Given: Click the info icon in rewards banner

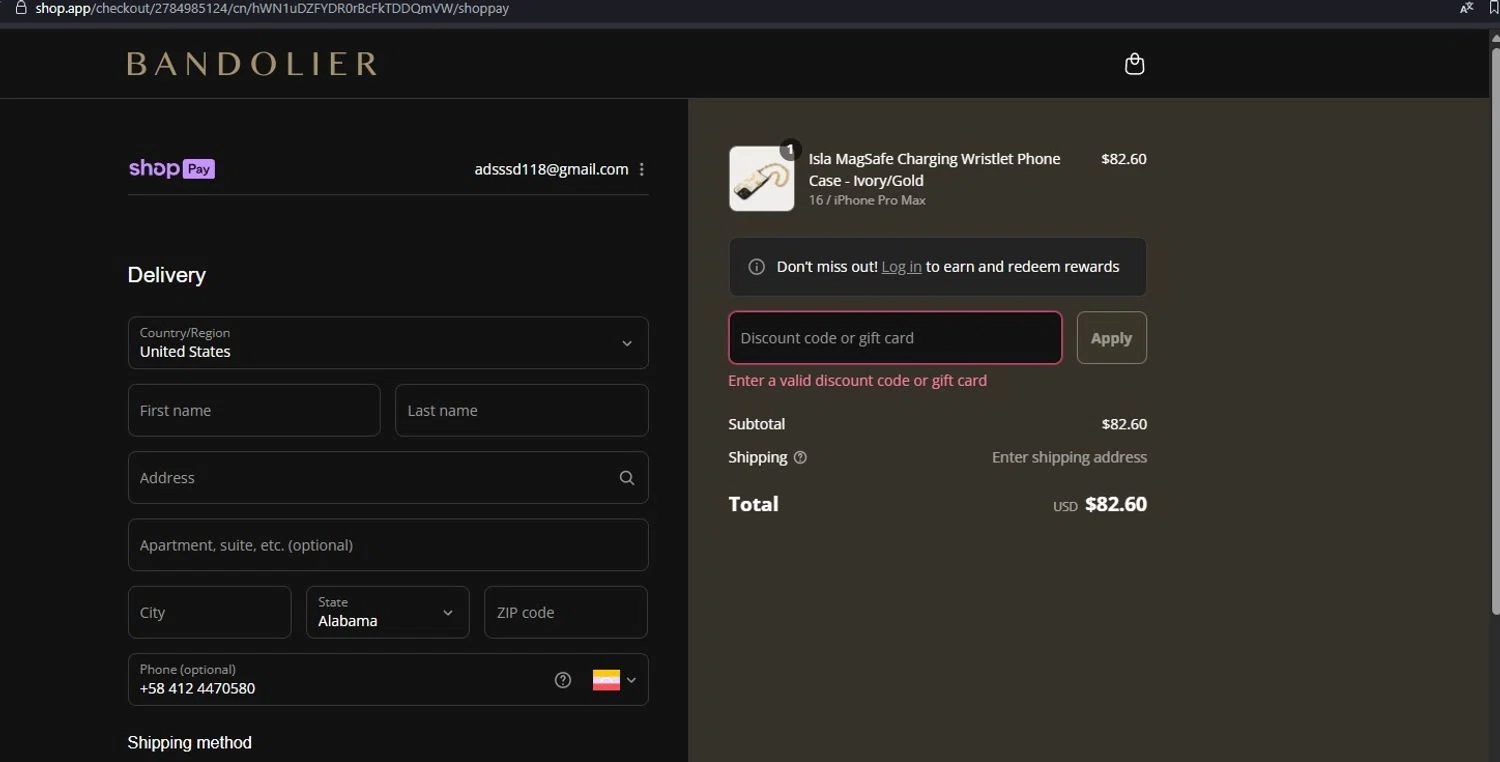Looking at the screenshot, I should coord(757,267).
